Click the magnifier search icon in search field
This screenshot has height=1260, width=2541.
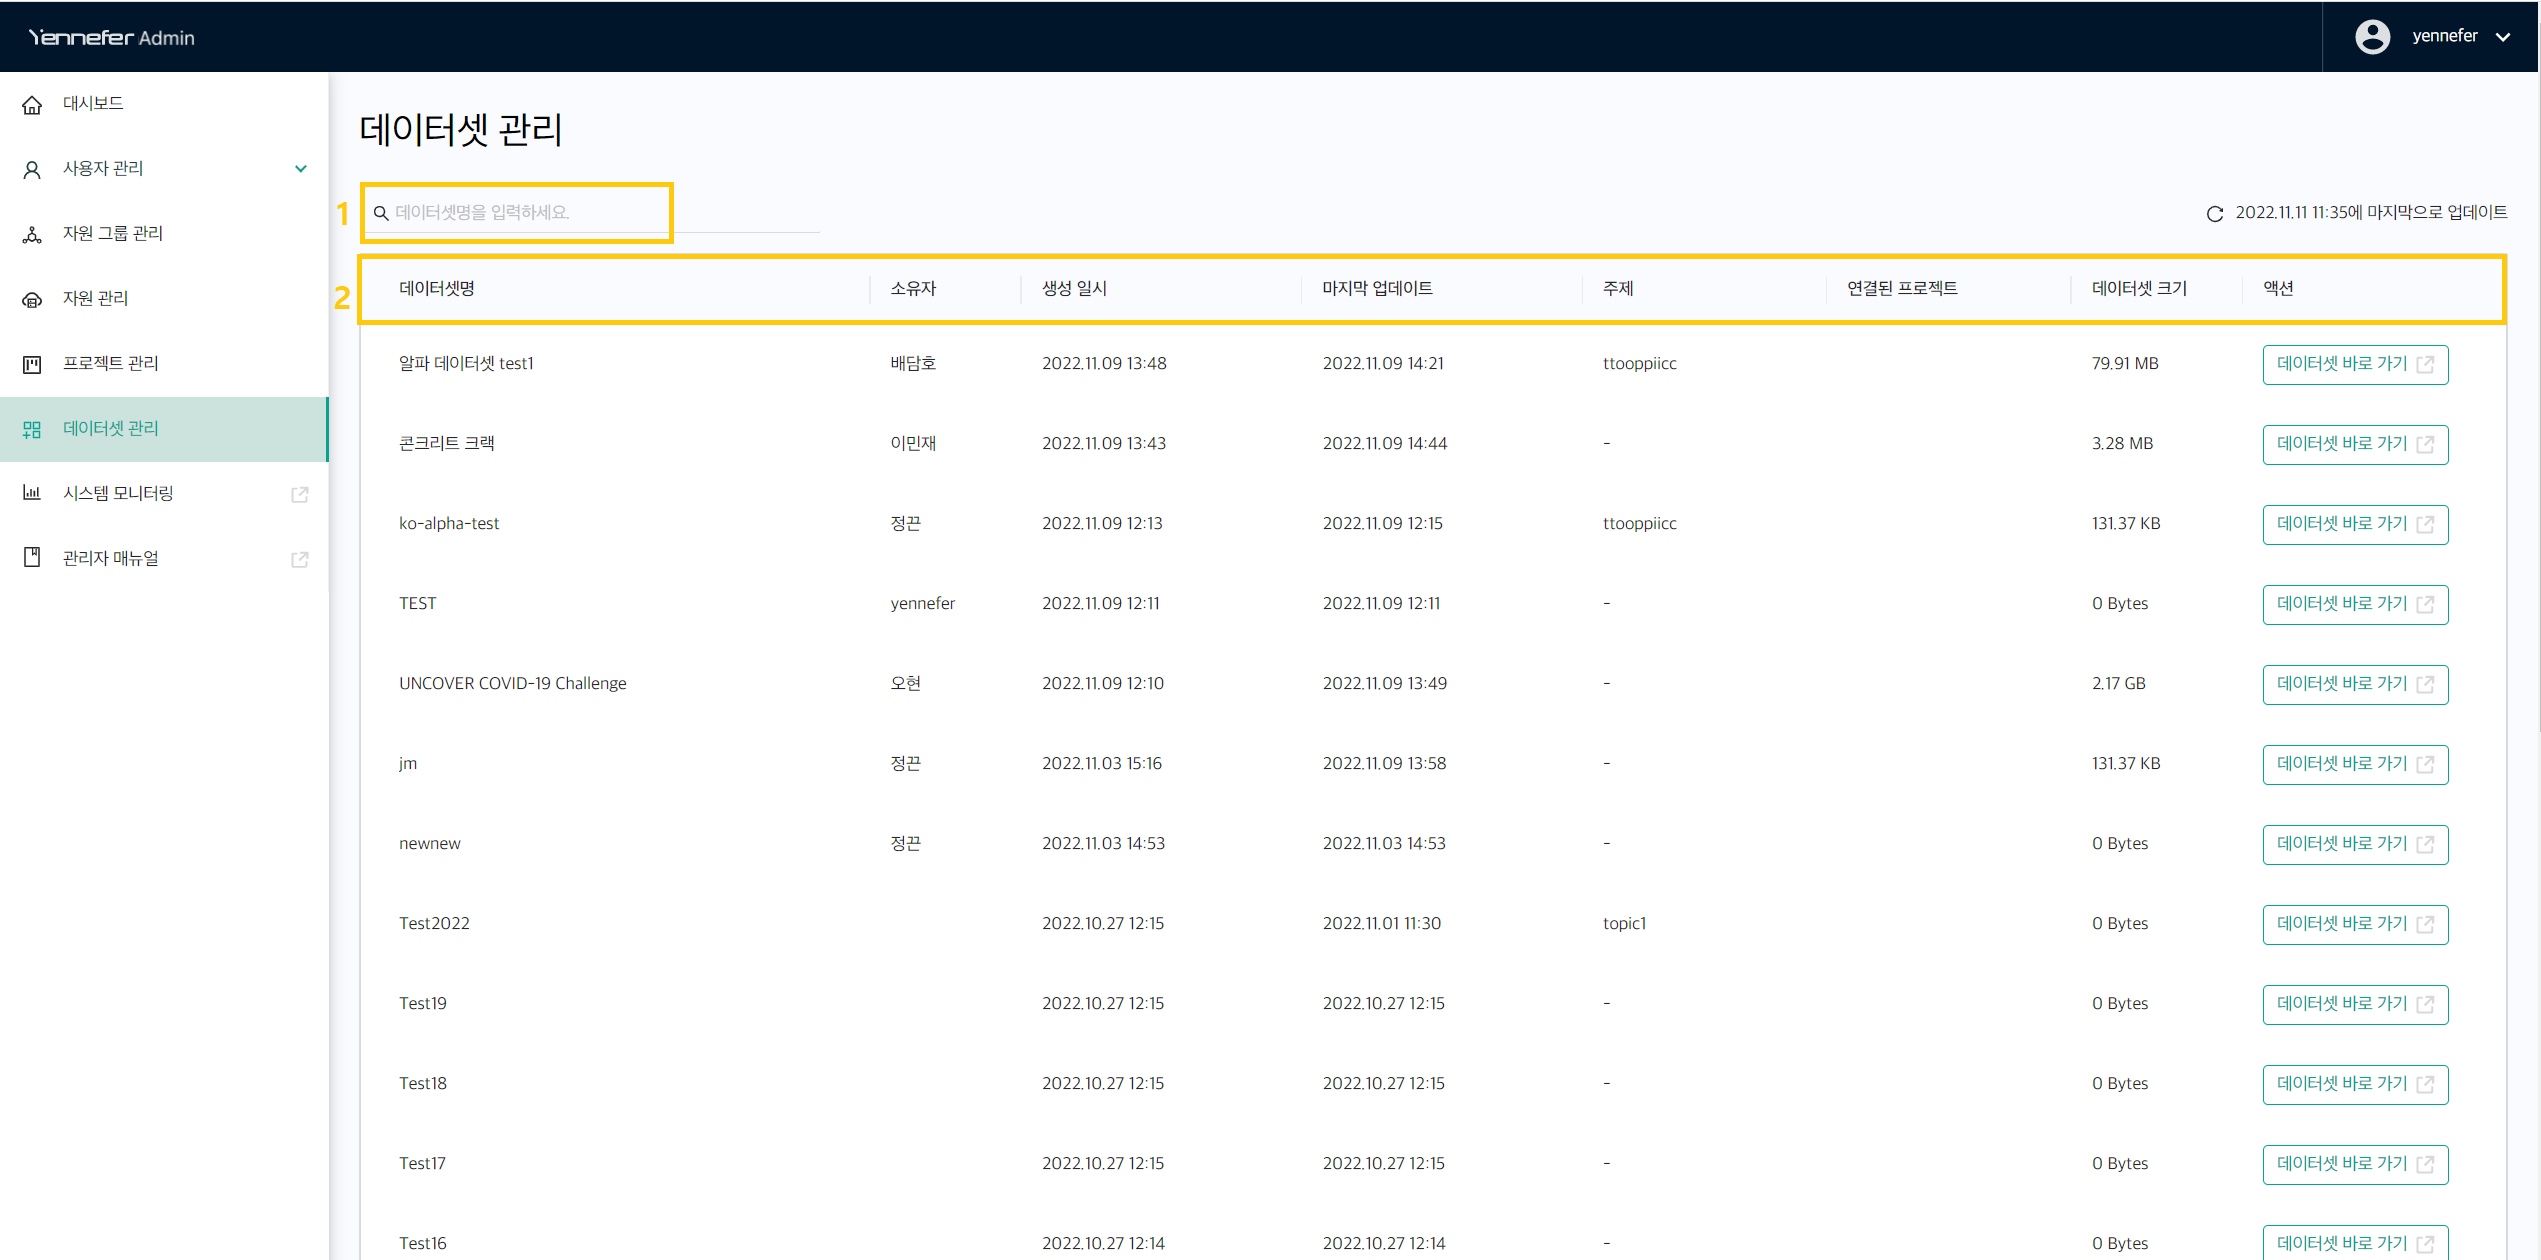381,213
